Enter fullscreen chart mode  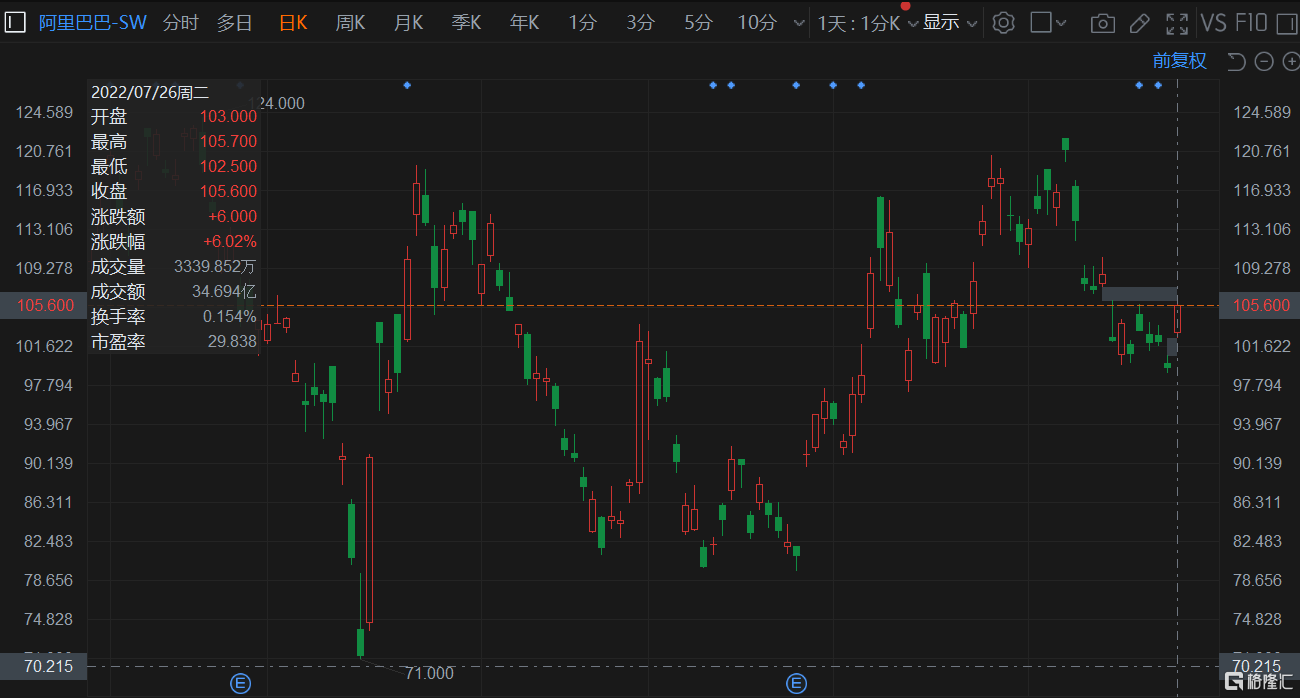coord(1177,23)
